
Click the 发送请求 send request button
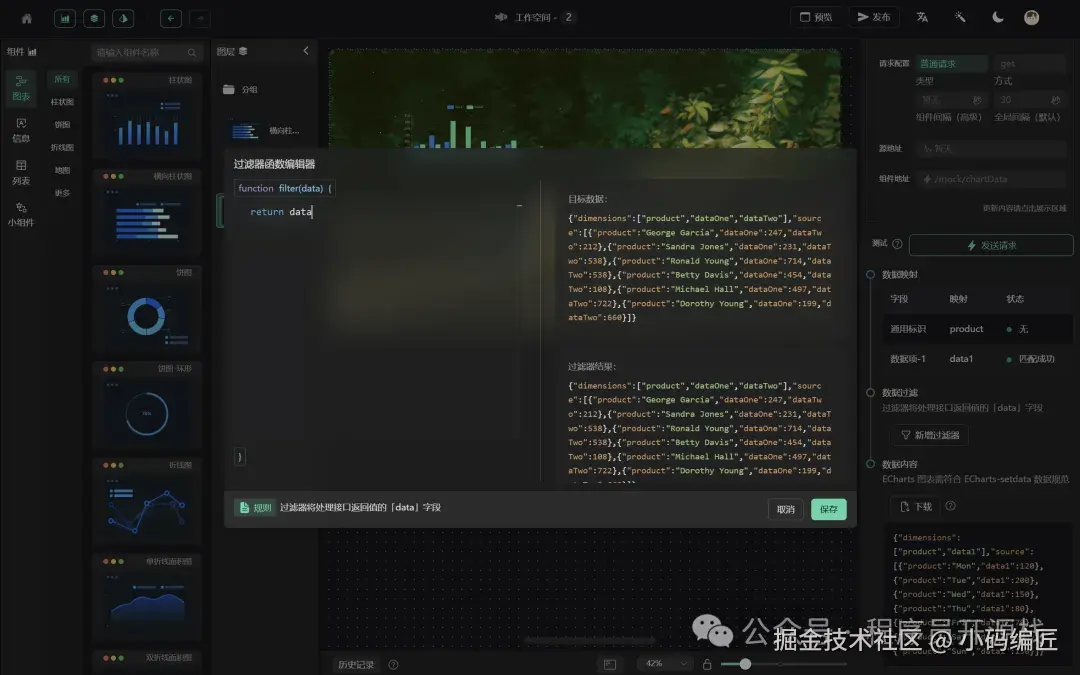[991, 245]
